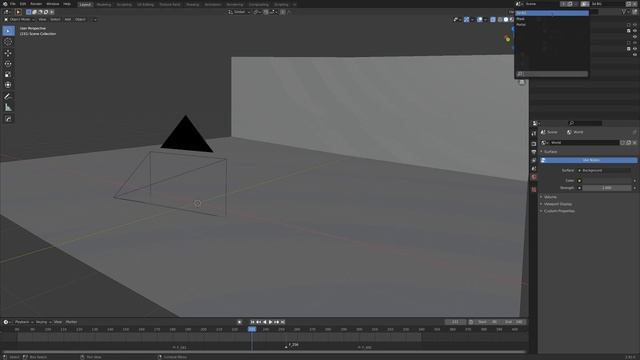Image resolution: width=640 pixels, height=360 pixels.
Task: Click the properties editor type icon
Action: pyautogui.click(x=536, y=123)
